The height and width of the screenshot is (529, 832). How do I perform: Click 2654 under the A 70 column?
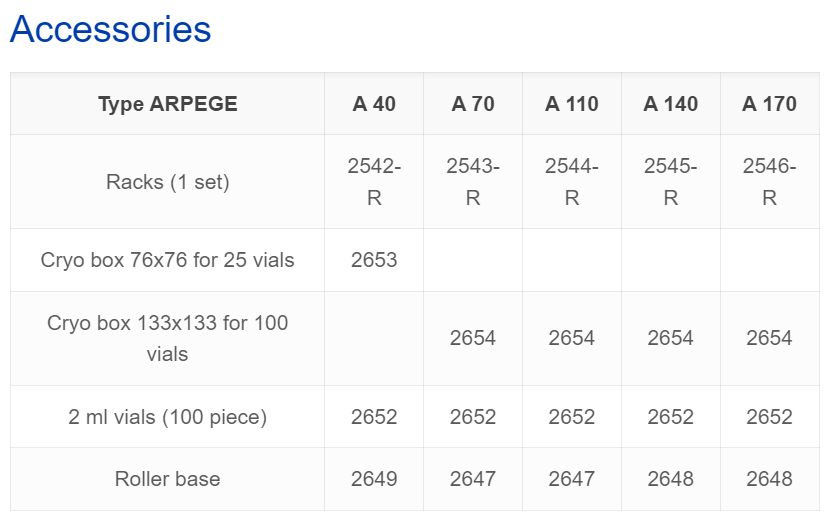point(473,339)
